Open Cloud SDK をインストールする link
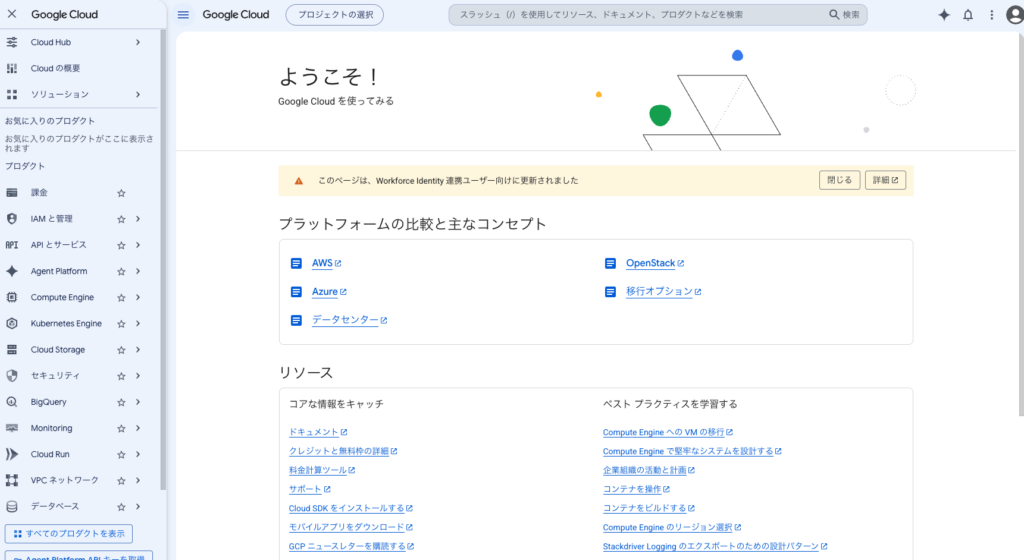 pos(347,508)
